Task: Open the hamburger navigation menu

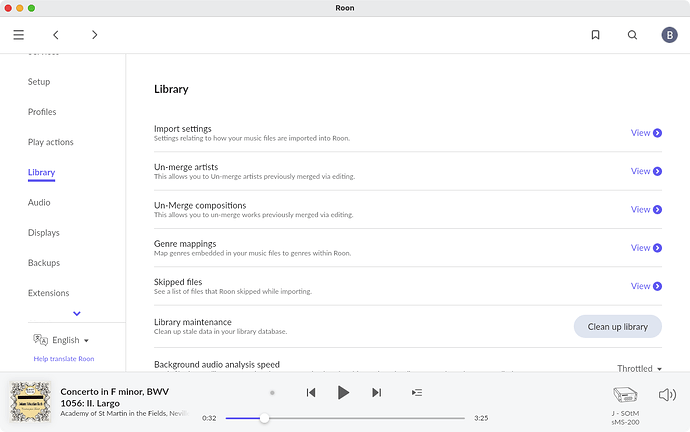Action: click(x=18, y=34)
